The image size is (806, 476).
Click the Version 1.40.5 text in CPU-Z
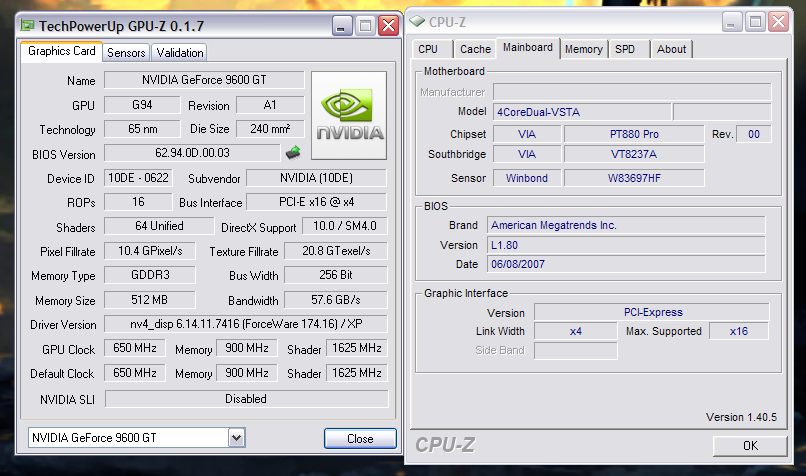[741, 417]
